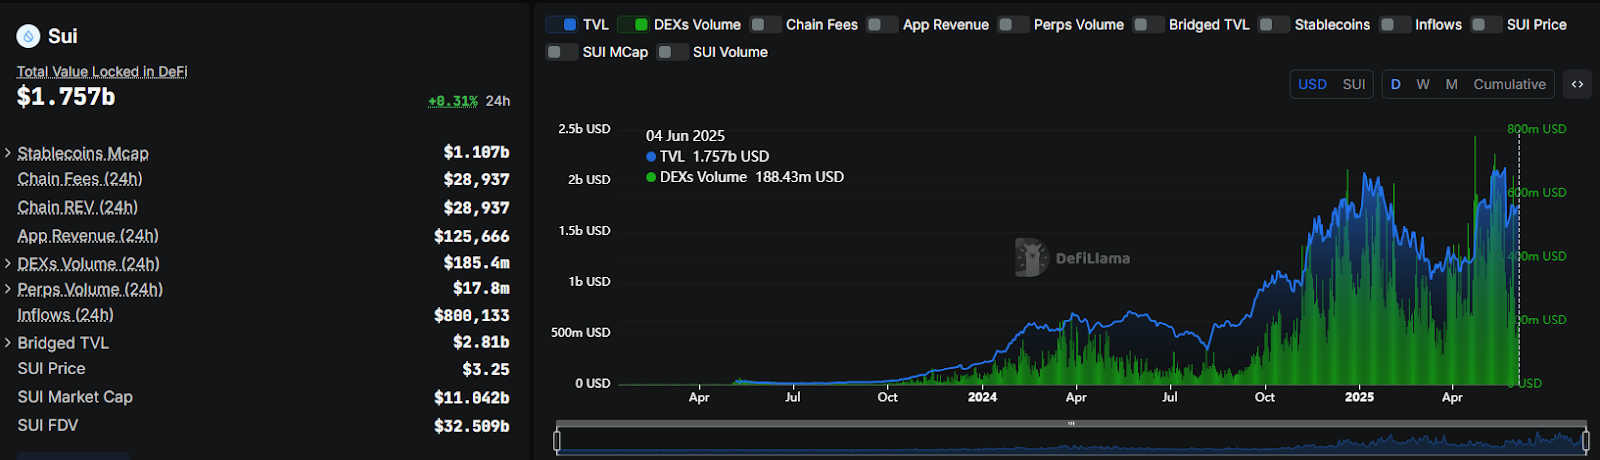Click the embed chart code icon
The image size is (1600, 460).
click(x=1577, y=84)
